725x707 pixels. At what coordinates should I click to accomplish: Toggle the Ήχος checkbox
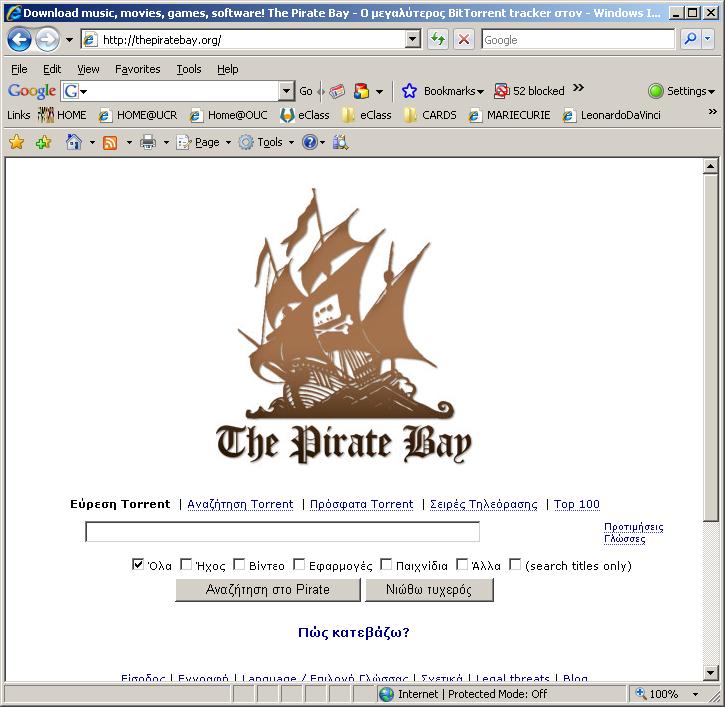(x=186, y=564)
